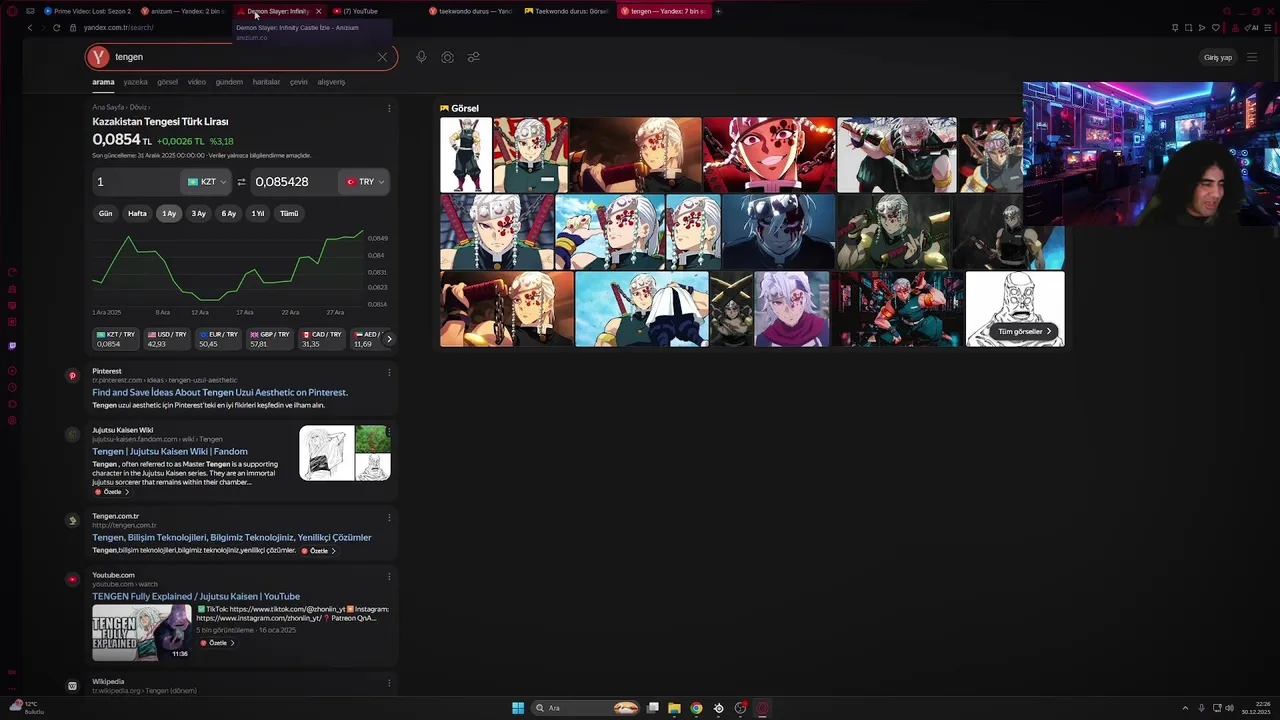Open the TENGEN Fully Explained video thumbnail
This screenshot has height=720, width=1280.
(141, 632)
